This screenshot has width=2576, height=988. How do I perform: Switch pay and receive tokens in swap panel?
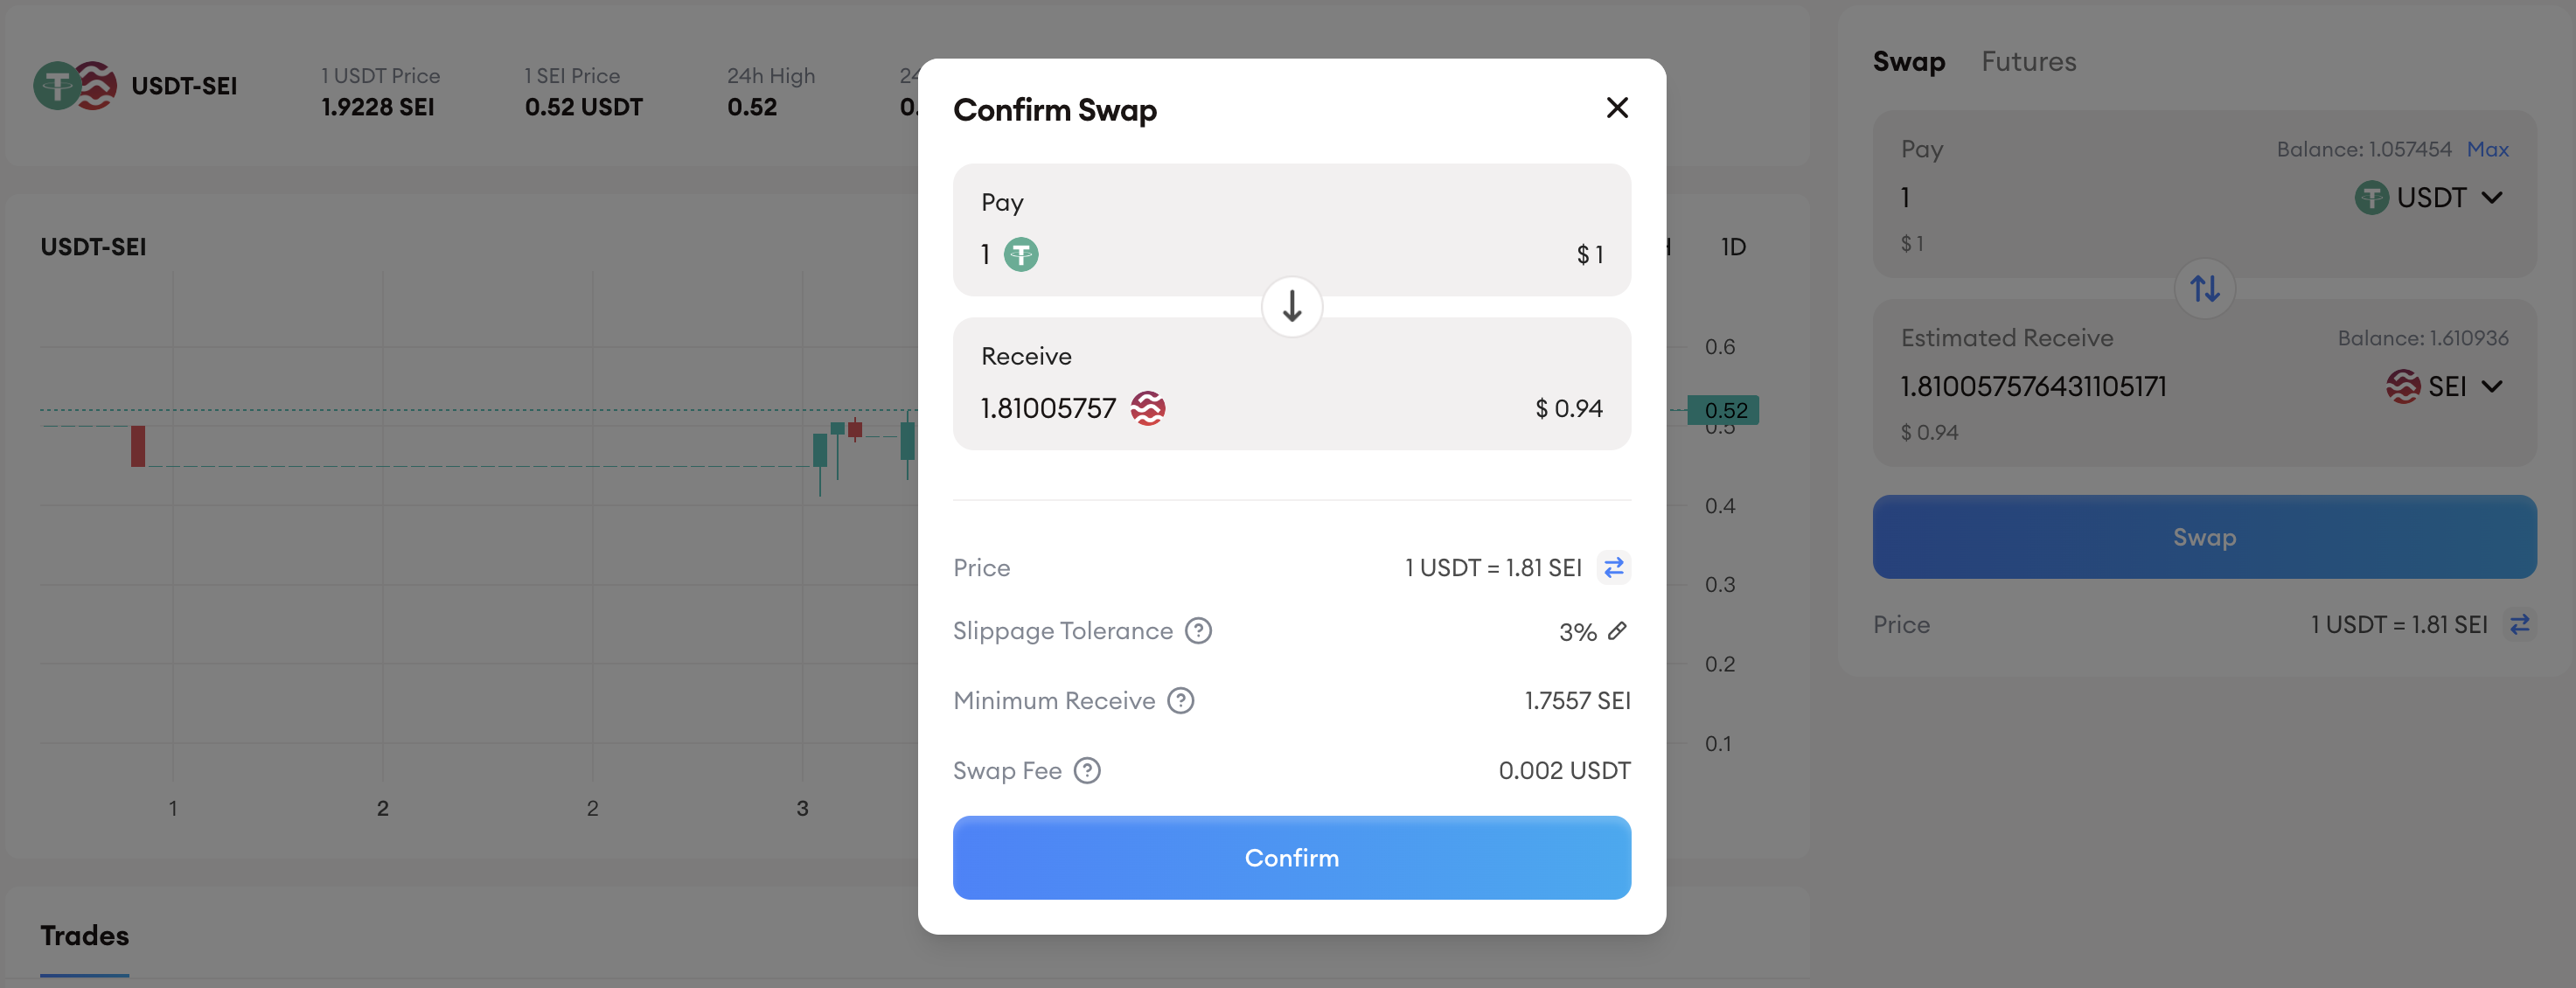coord(2204,289)
